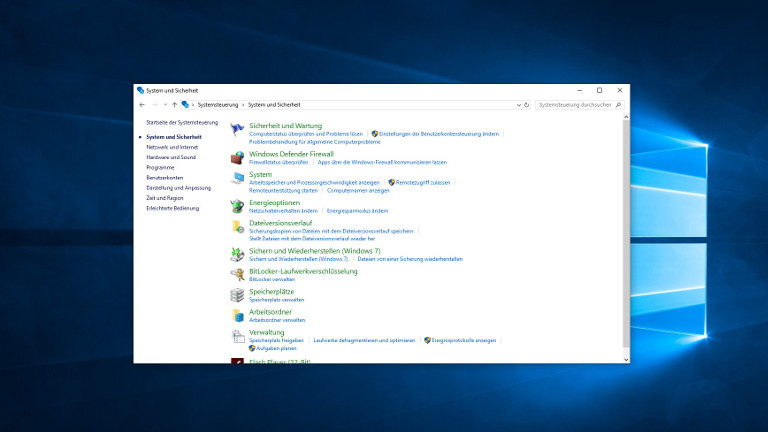Open the Verwaltung tools icon
Viewport: 768px width, 432px height.
(237, 336)
